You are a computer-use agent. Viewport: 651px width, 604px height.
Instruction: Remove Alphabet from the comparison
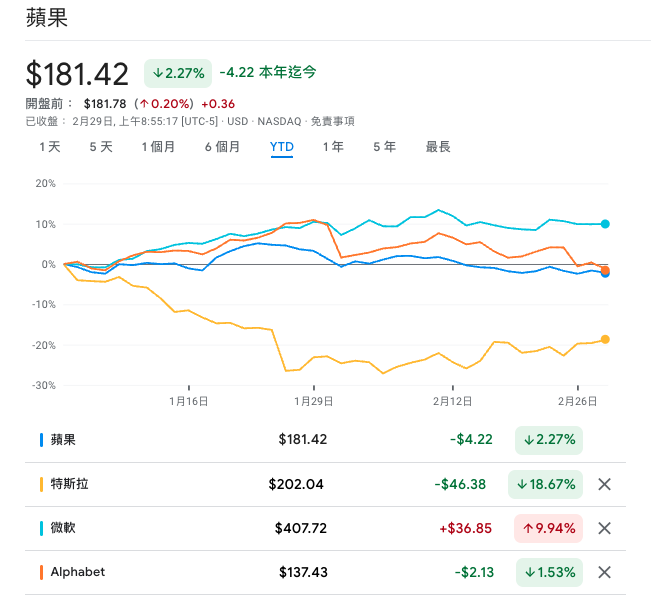tap(604, 572)
